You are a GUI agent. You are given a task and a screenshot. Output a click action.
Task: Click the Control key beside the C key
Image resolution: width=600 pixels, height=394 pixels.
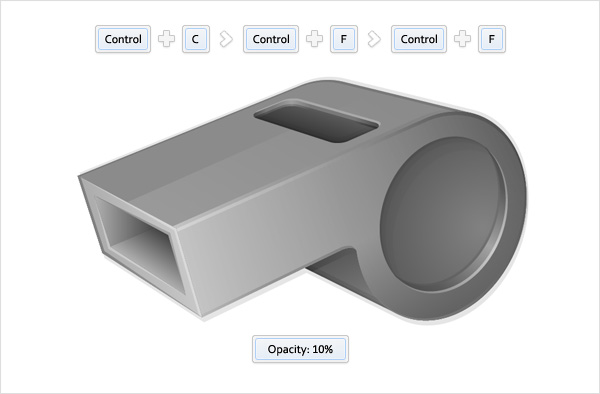point(123,39)
